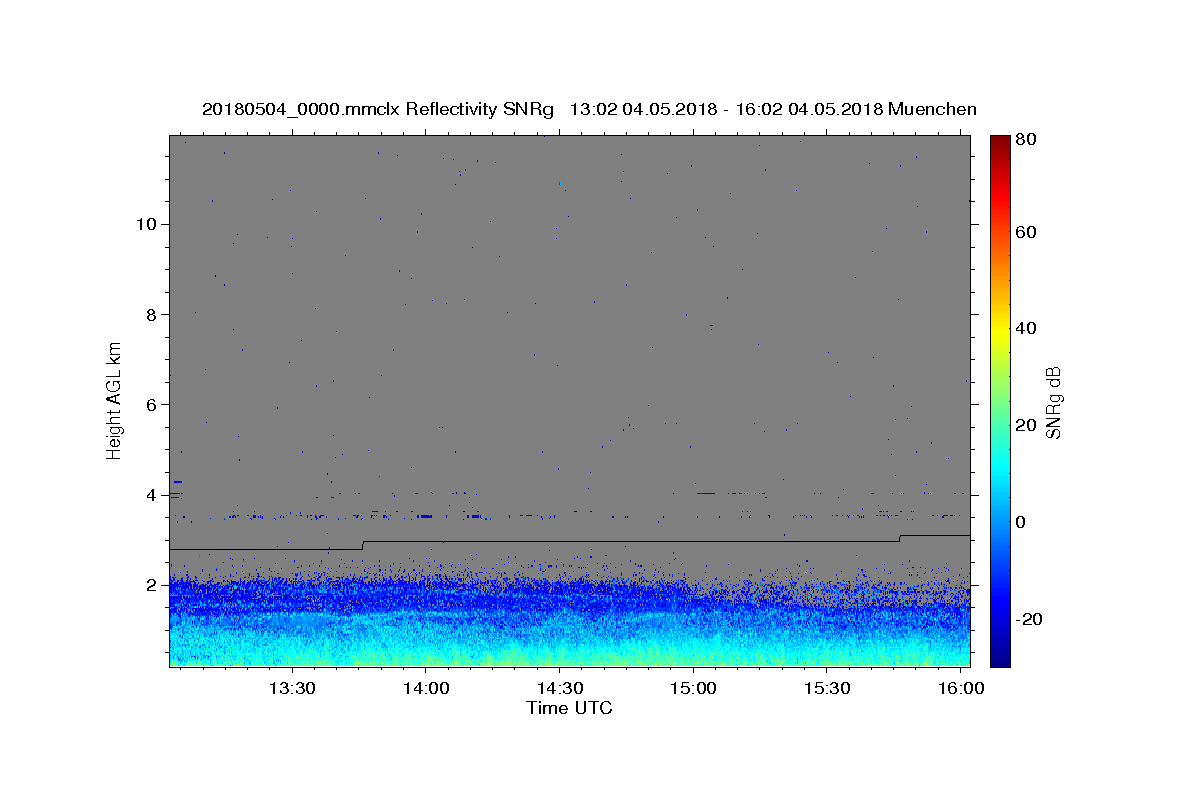Click the gray no-signal area above 6 km
The image size is (1200, 800).
(x=569, y=270)
